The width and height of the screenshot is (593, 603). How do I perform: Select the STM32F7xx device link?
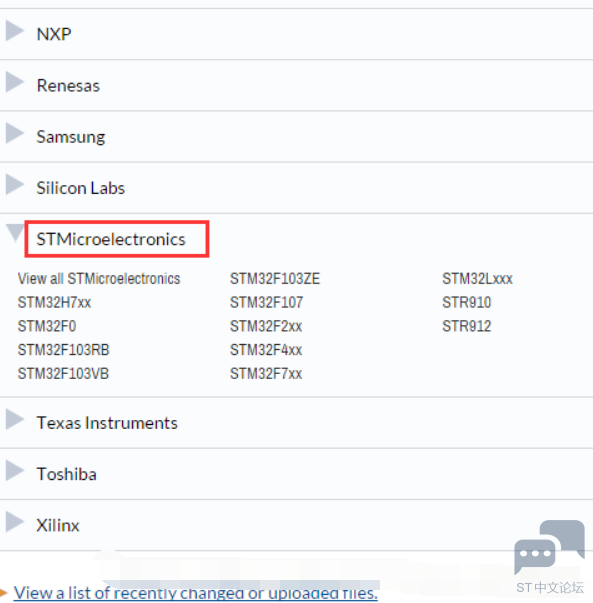(x=266, y=374)
